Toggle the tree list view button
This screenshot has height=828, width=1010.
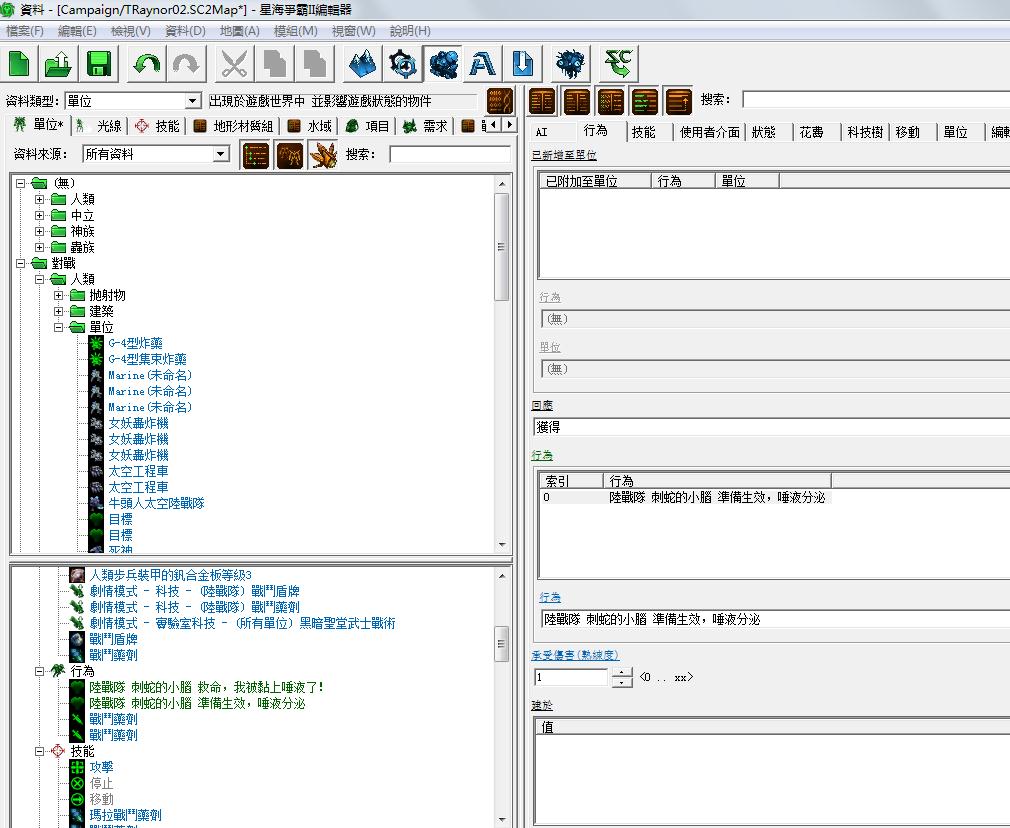click(x=257, y=155)
